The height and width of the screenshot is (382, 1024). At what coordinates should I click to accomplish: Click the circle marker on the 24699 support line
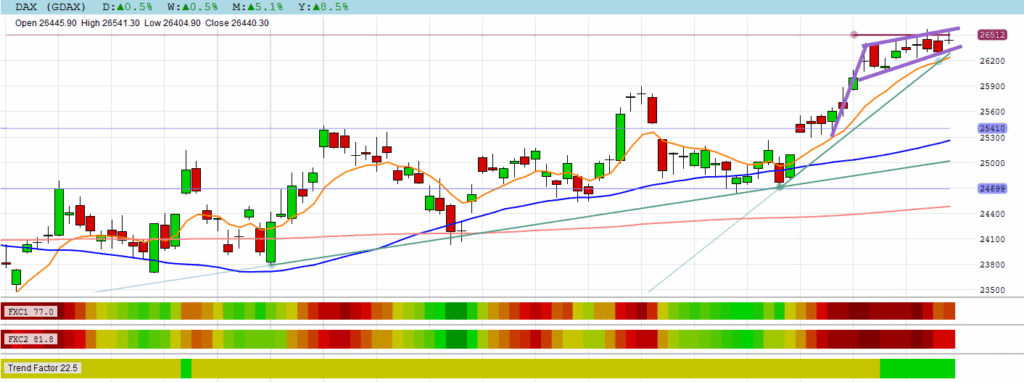(x=779, y=187)
